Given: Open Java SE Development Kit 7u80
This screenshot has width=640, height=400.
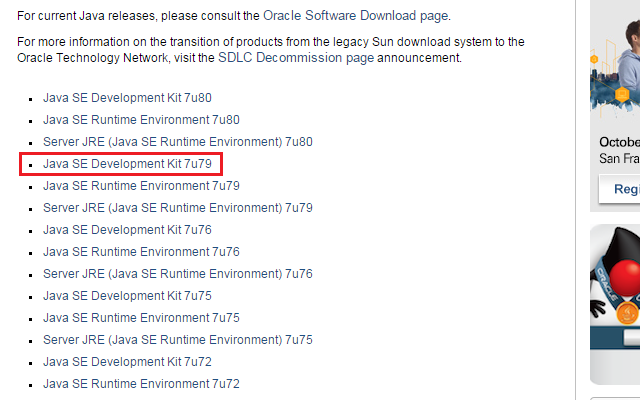Looking at the screenshot, I should point(127,98).
